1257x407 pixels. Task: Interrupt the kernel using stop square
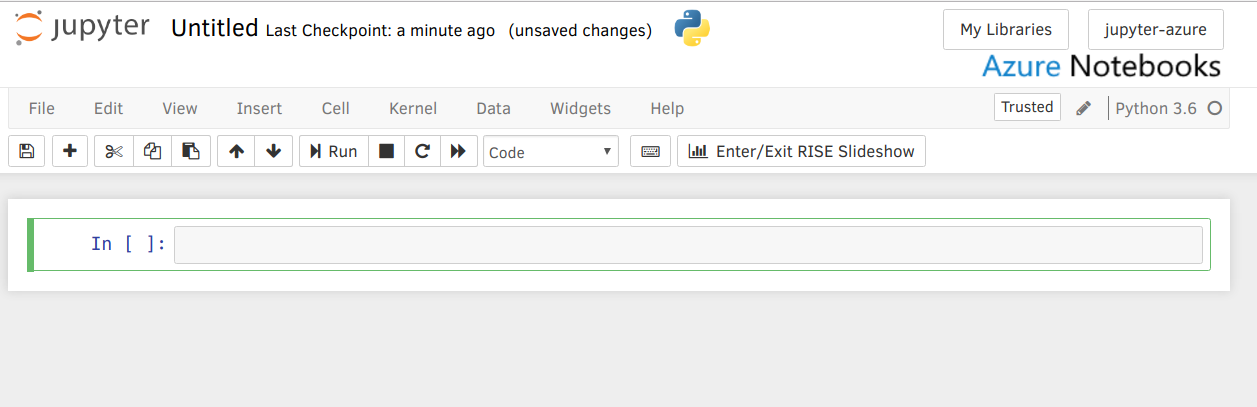[x=386, y=151]
